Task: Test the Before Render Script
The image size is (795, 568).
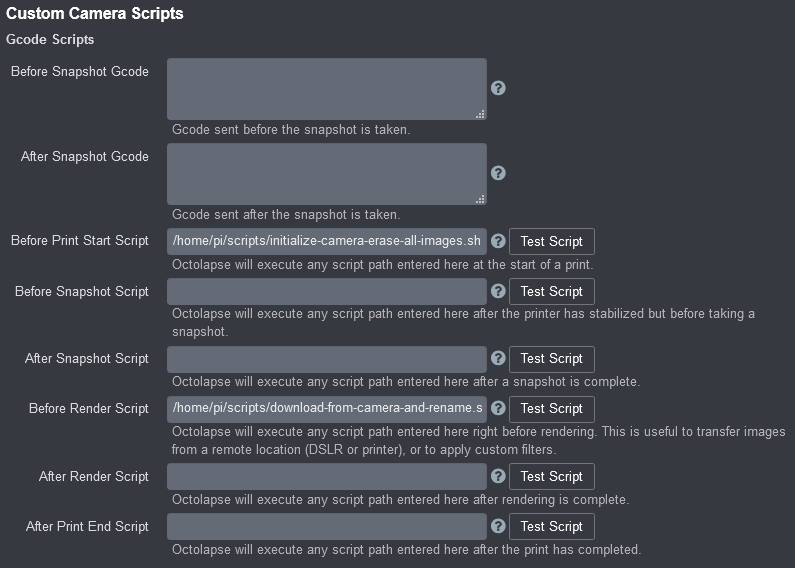Action: pyautogui.click(x=551, y=408)
